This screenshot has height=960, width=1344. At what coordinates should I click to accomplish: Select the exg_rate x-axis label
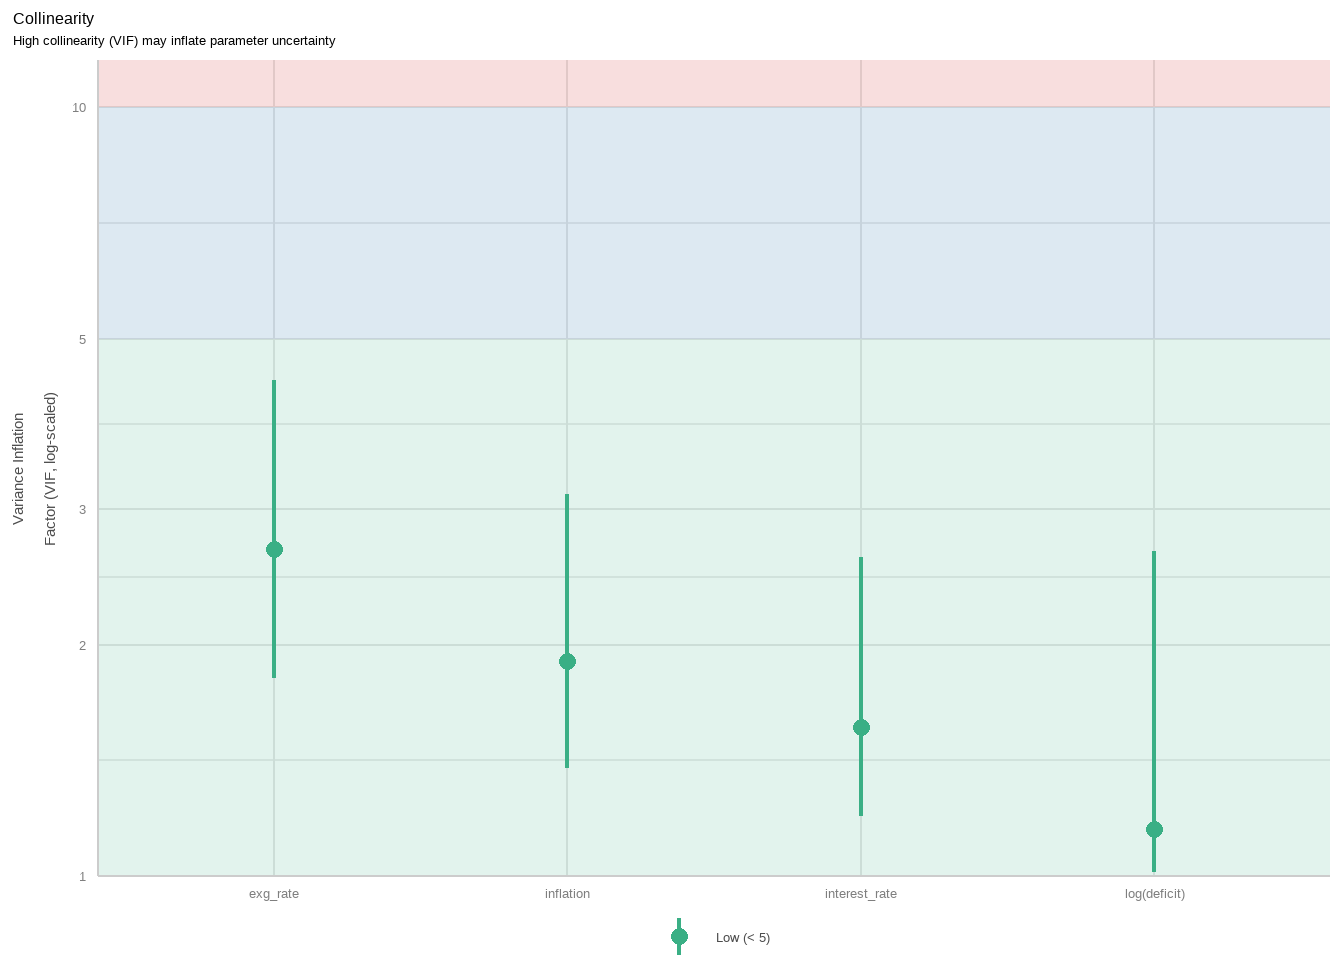pyautogui.click(x=274, y=894)
